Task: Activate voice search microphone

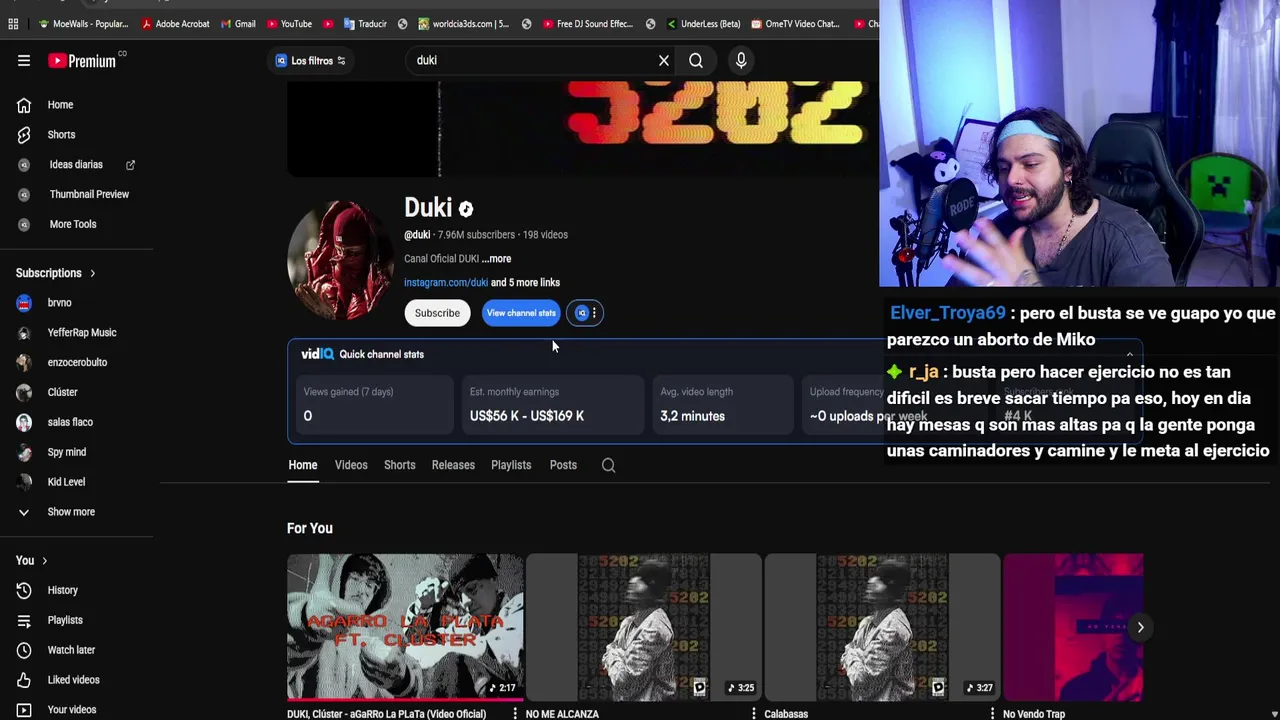Action: click(741, 61)
